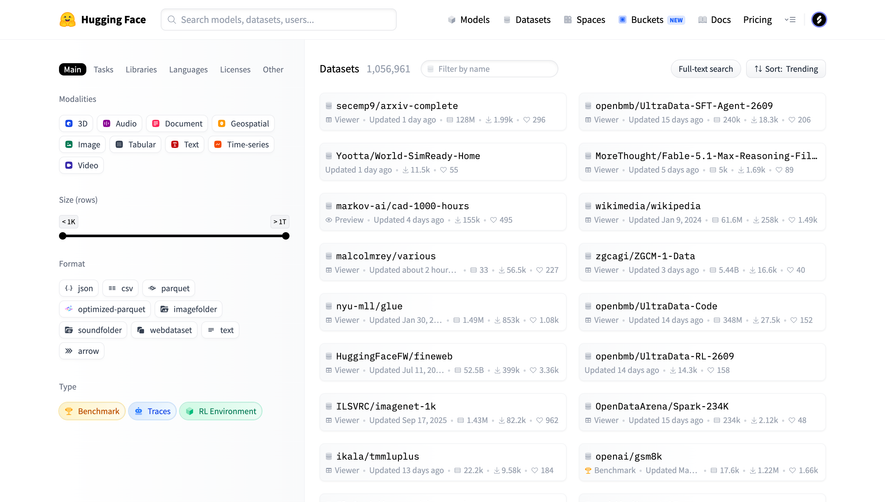Filter by optimized-parquet format

105,309
